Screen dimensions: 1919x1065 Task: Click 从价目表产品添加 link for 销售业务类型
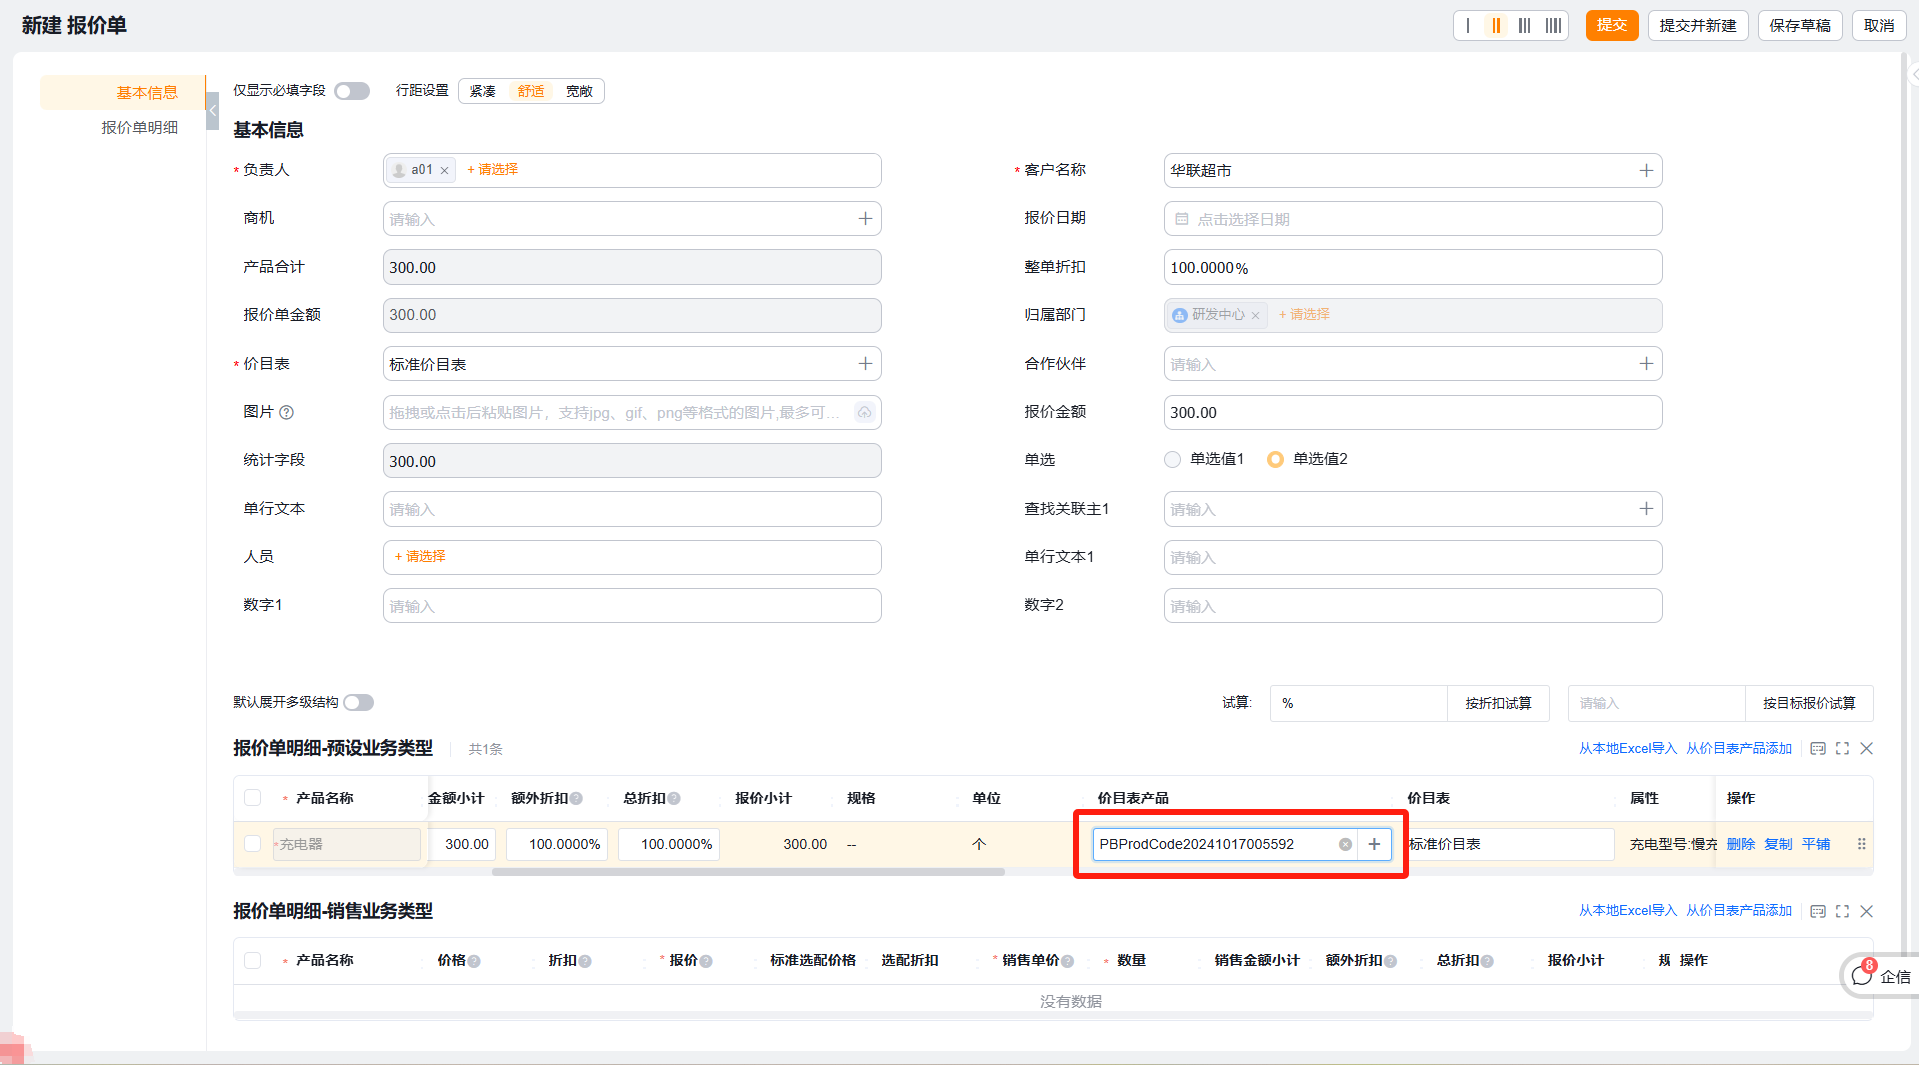point(1738,911)
